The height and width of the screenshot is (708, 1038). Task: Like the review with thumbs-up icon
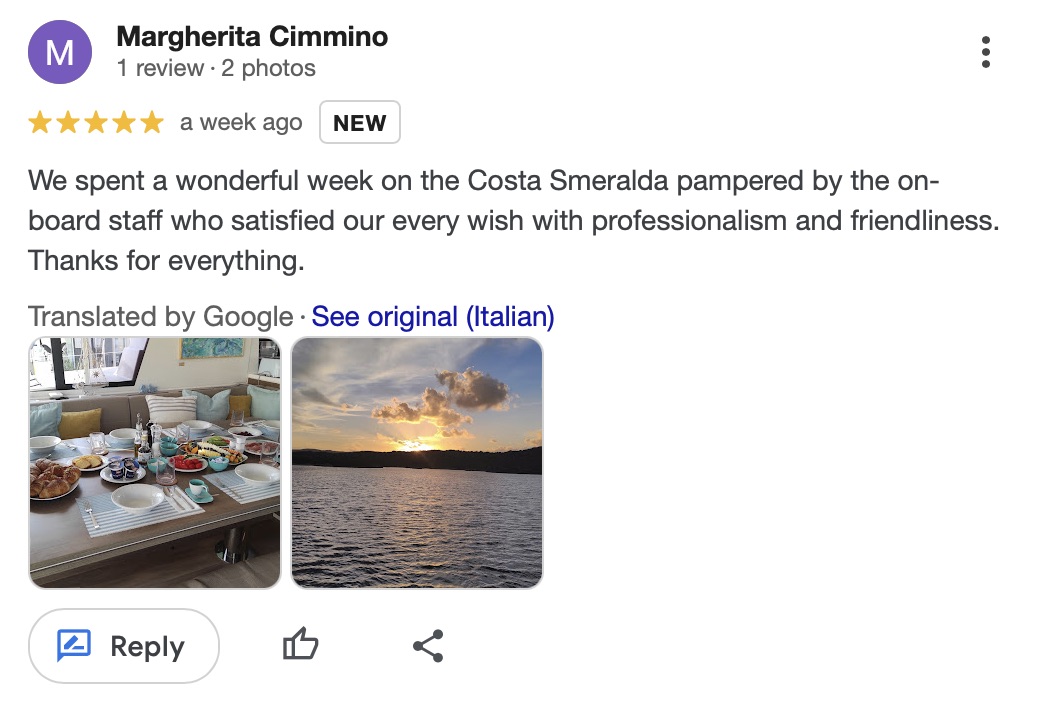[x=300, y=646]
